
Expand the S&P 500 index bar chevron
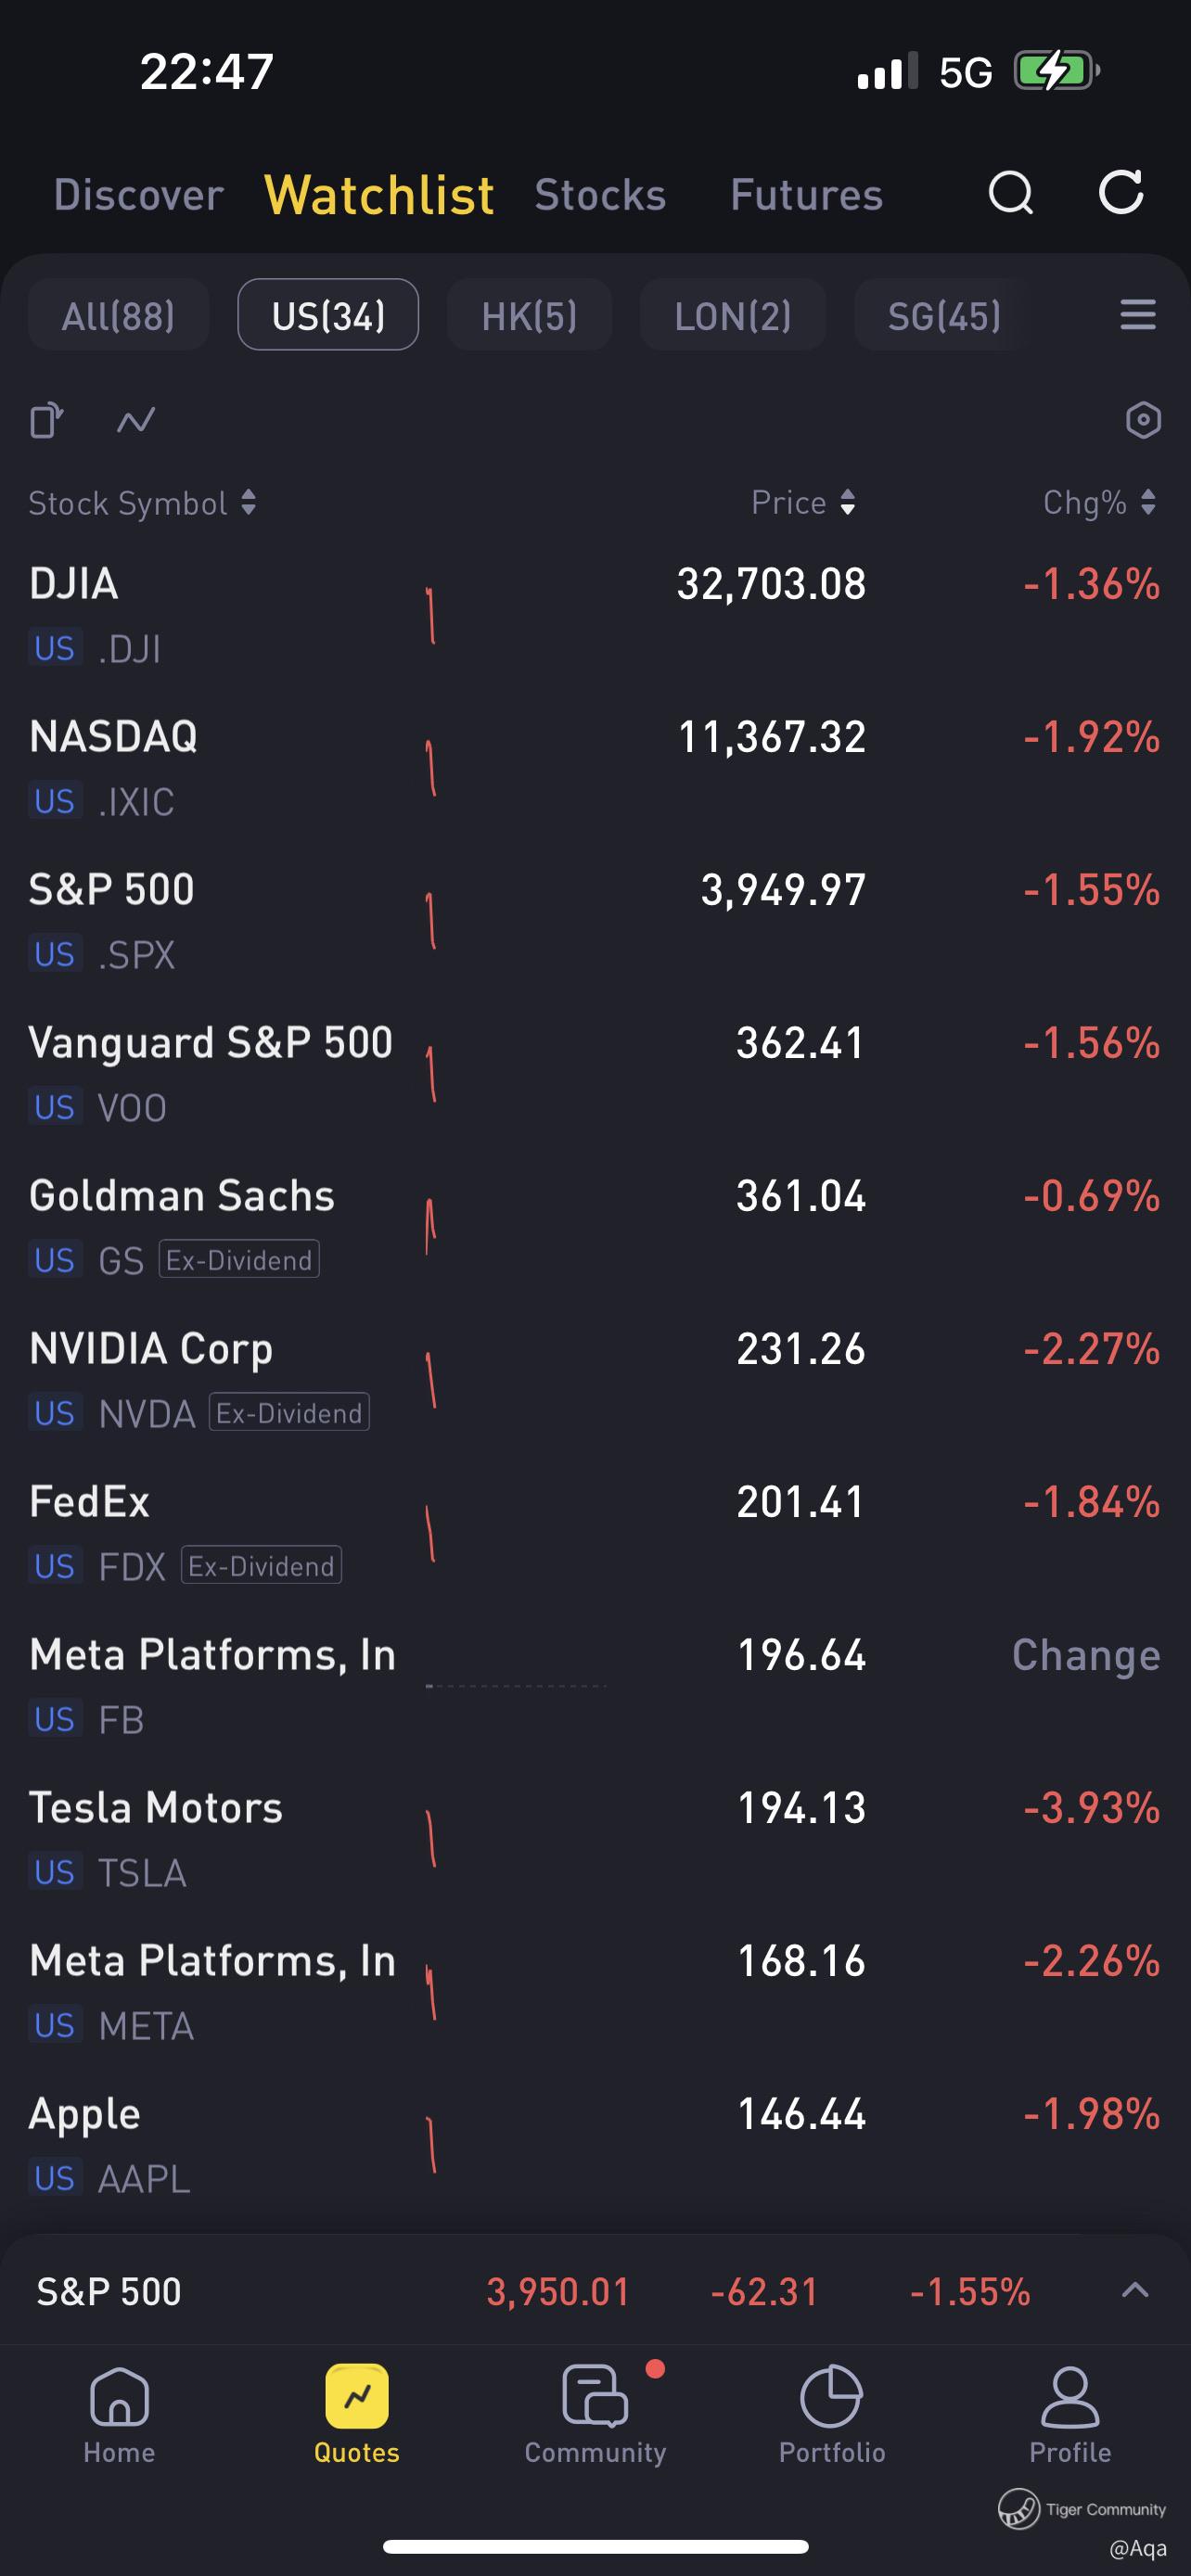[x=1135, y=2290]
